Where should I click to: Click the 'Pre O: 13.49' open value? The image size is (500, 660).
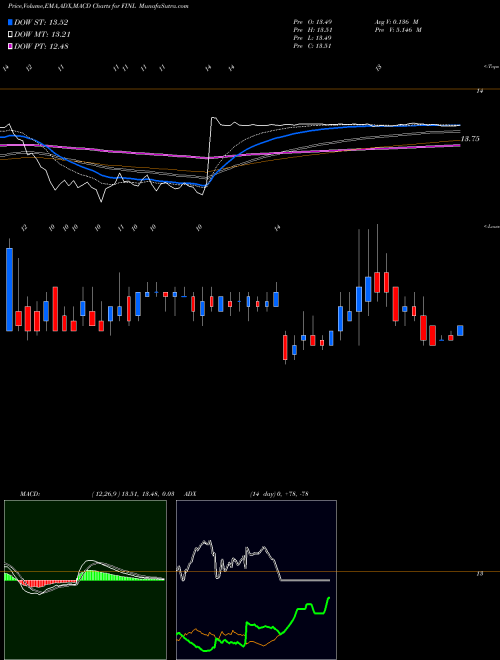[x=313, y=22]
